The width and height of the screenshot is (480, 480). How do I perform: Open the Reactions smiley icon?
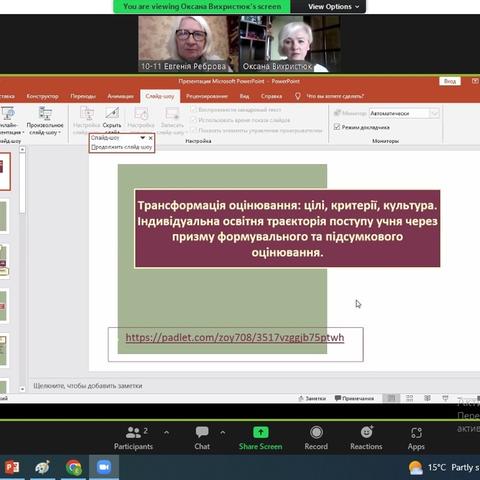366,432
